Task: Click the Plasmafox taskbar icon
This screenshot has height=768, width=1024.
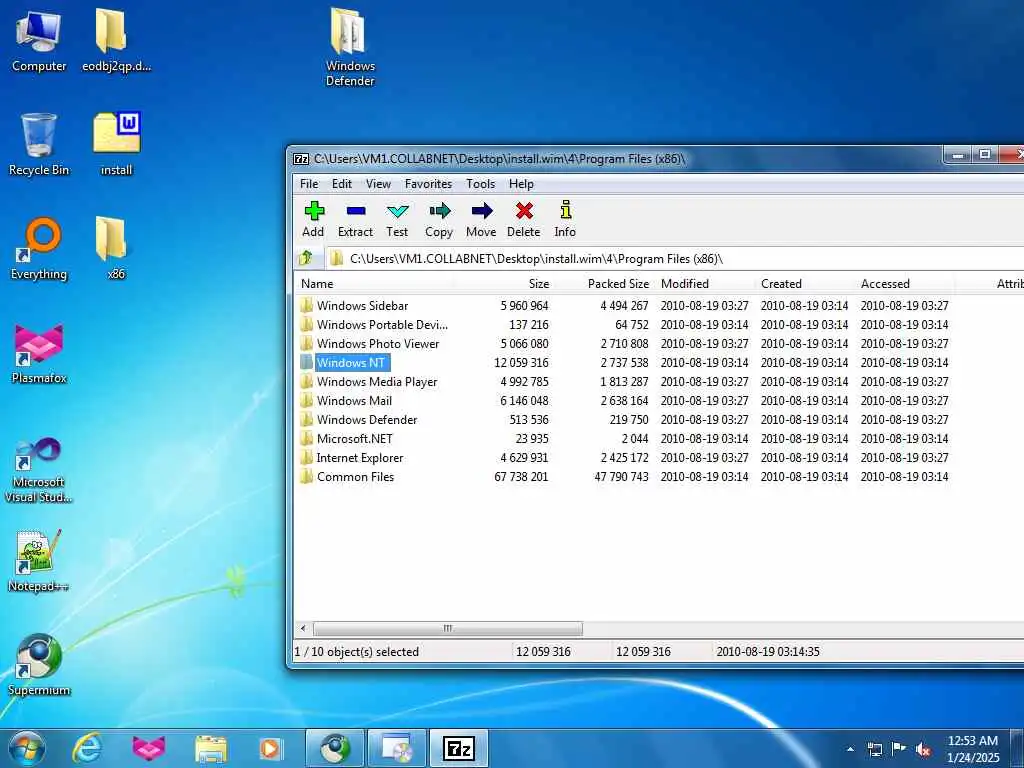Action: coord(149,748)
